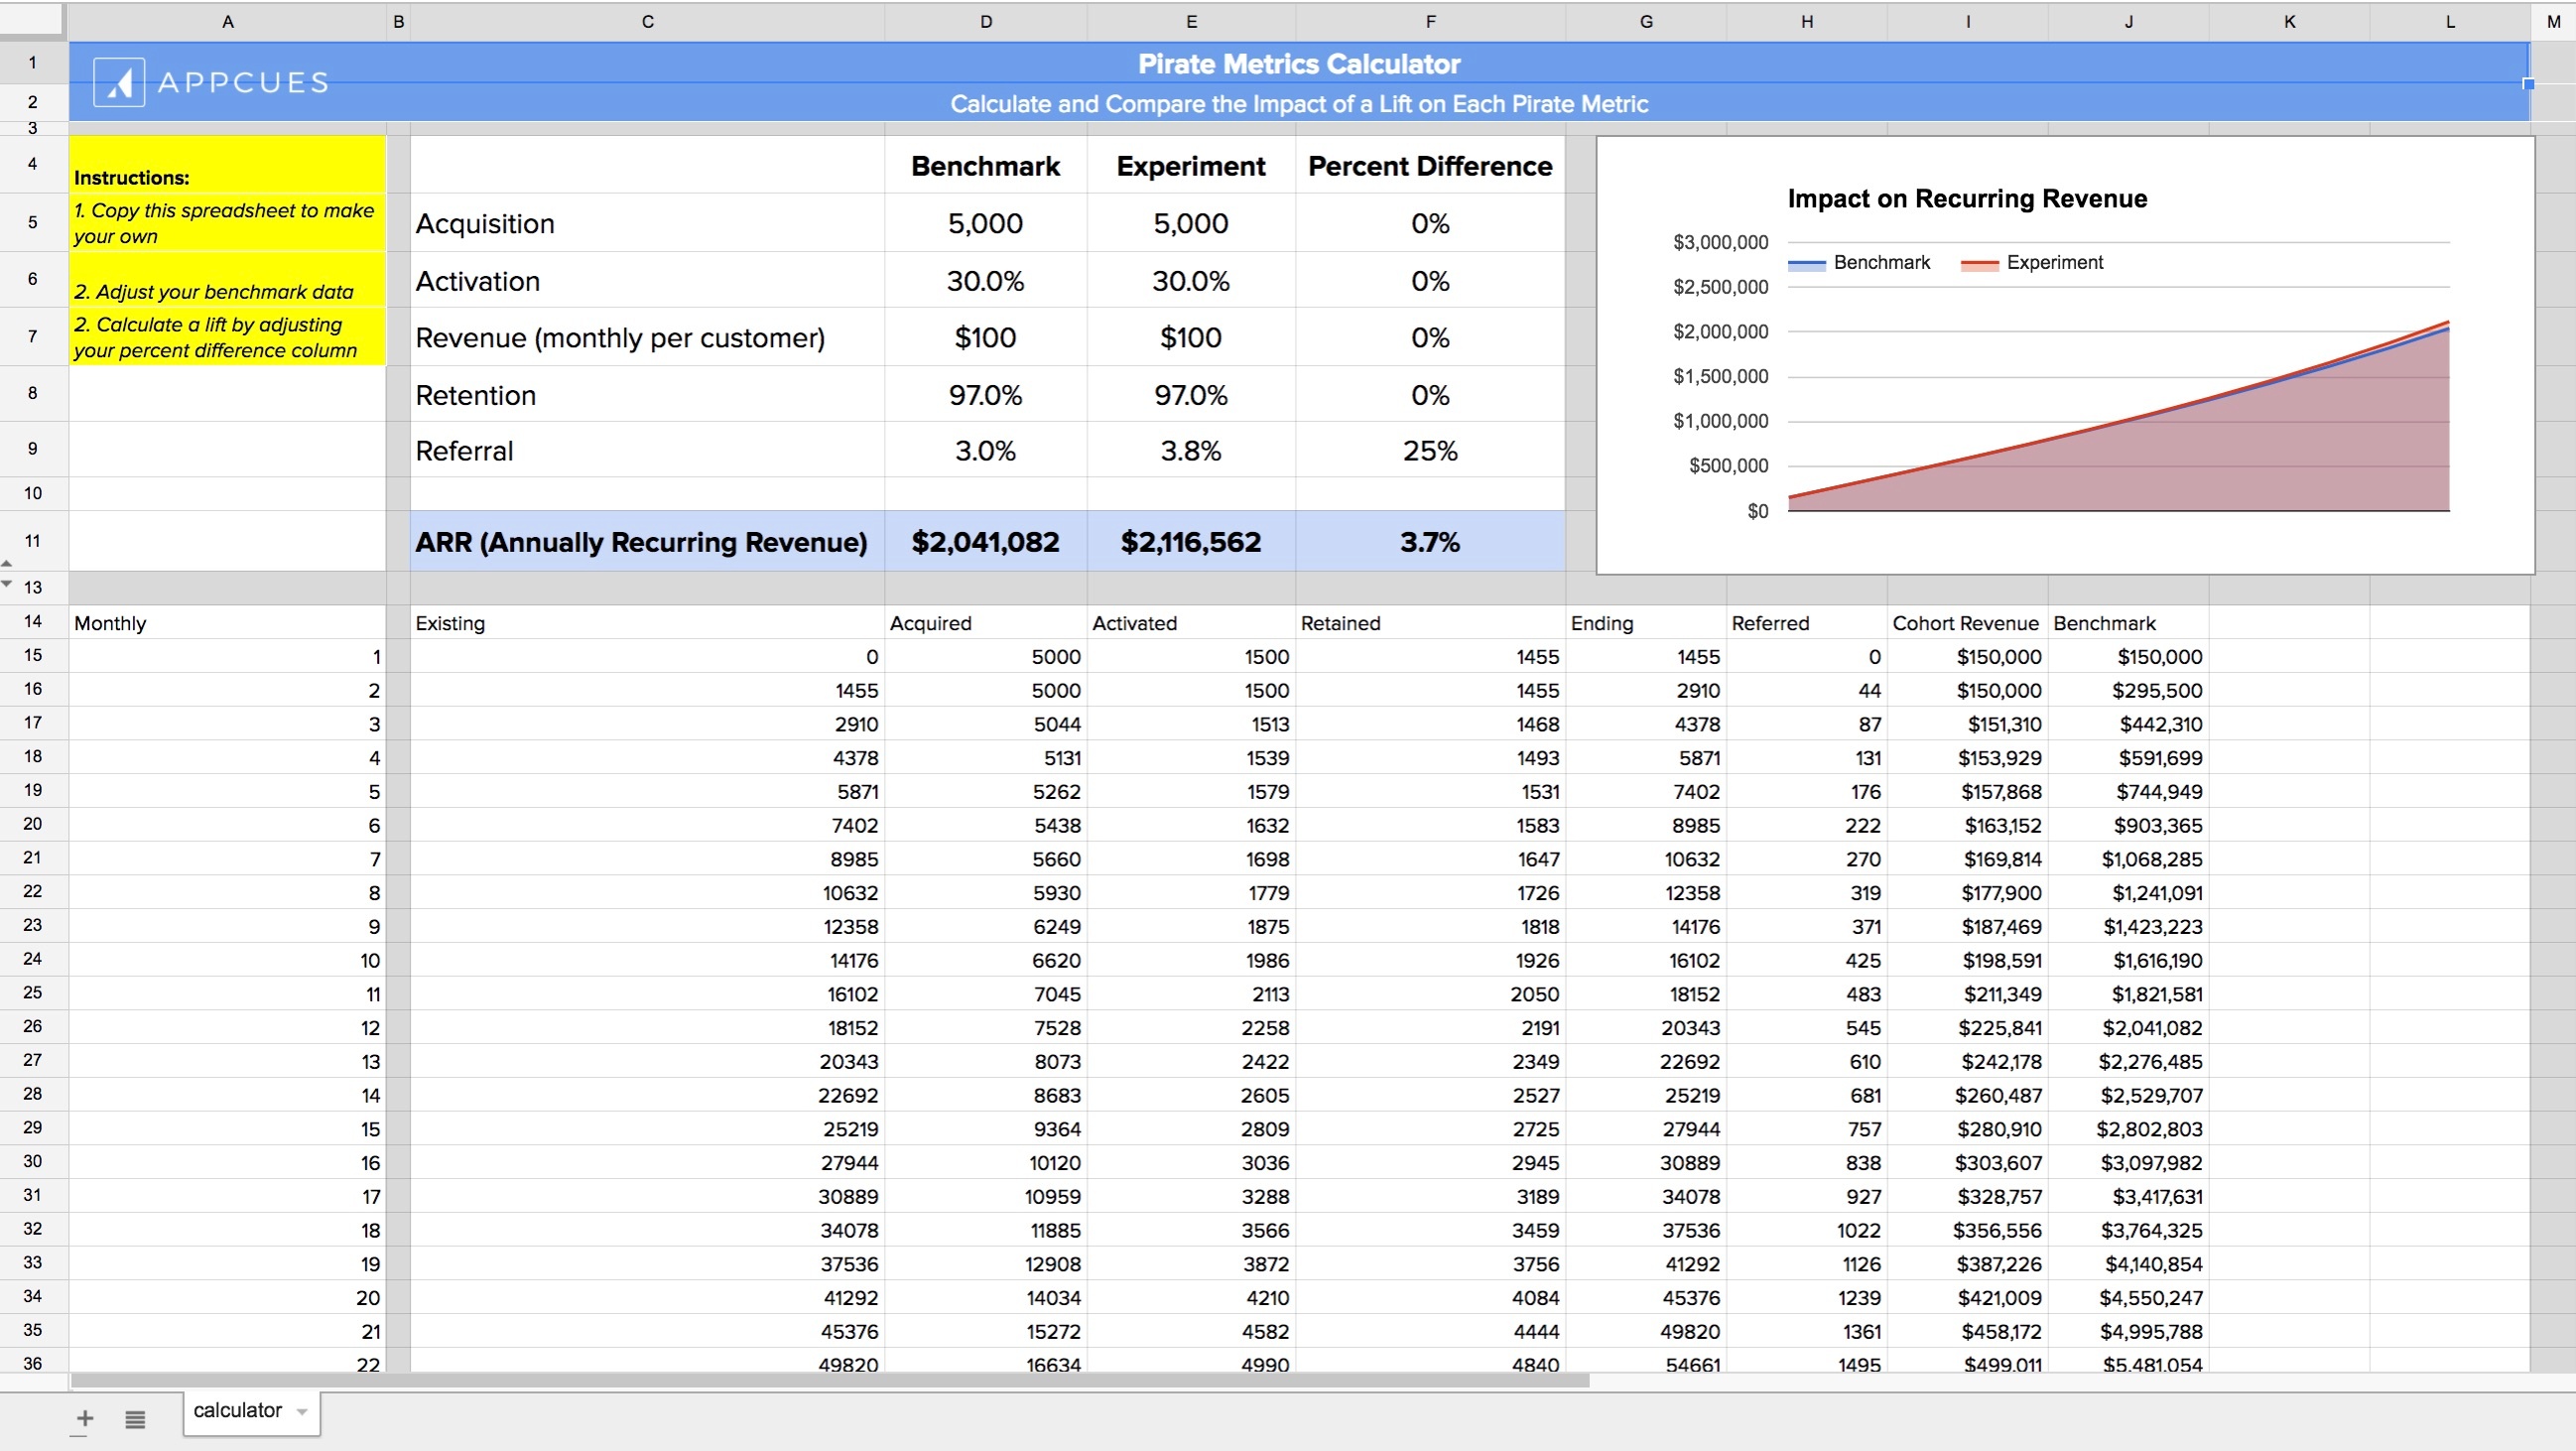Click the Instructions: yellow cell
This screenshot has height=1451, width=2576.
228,165
